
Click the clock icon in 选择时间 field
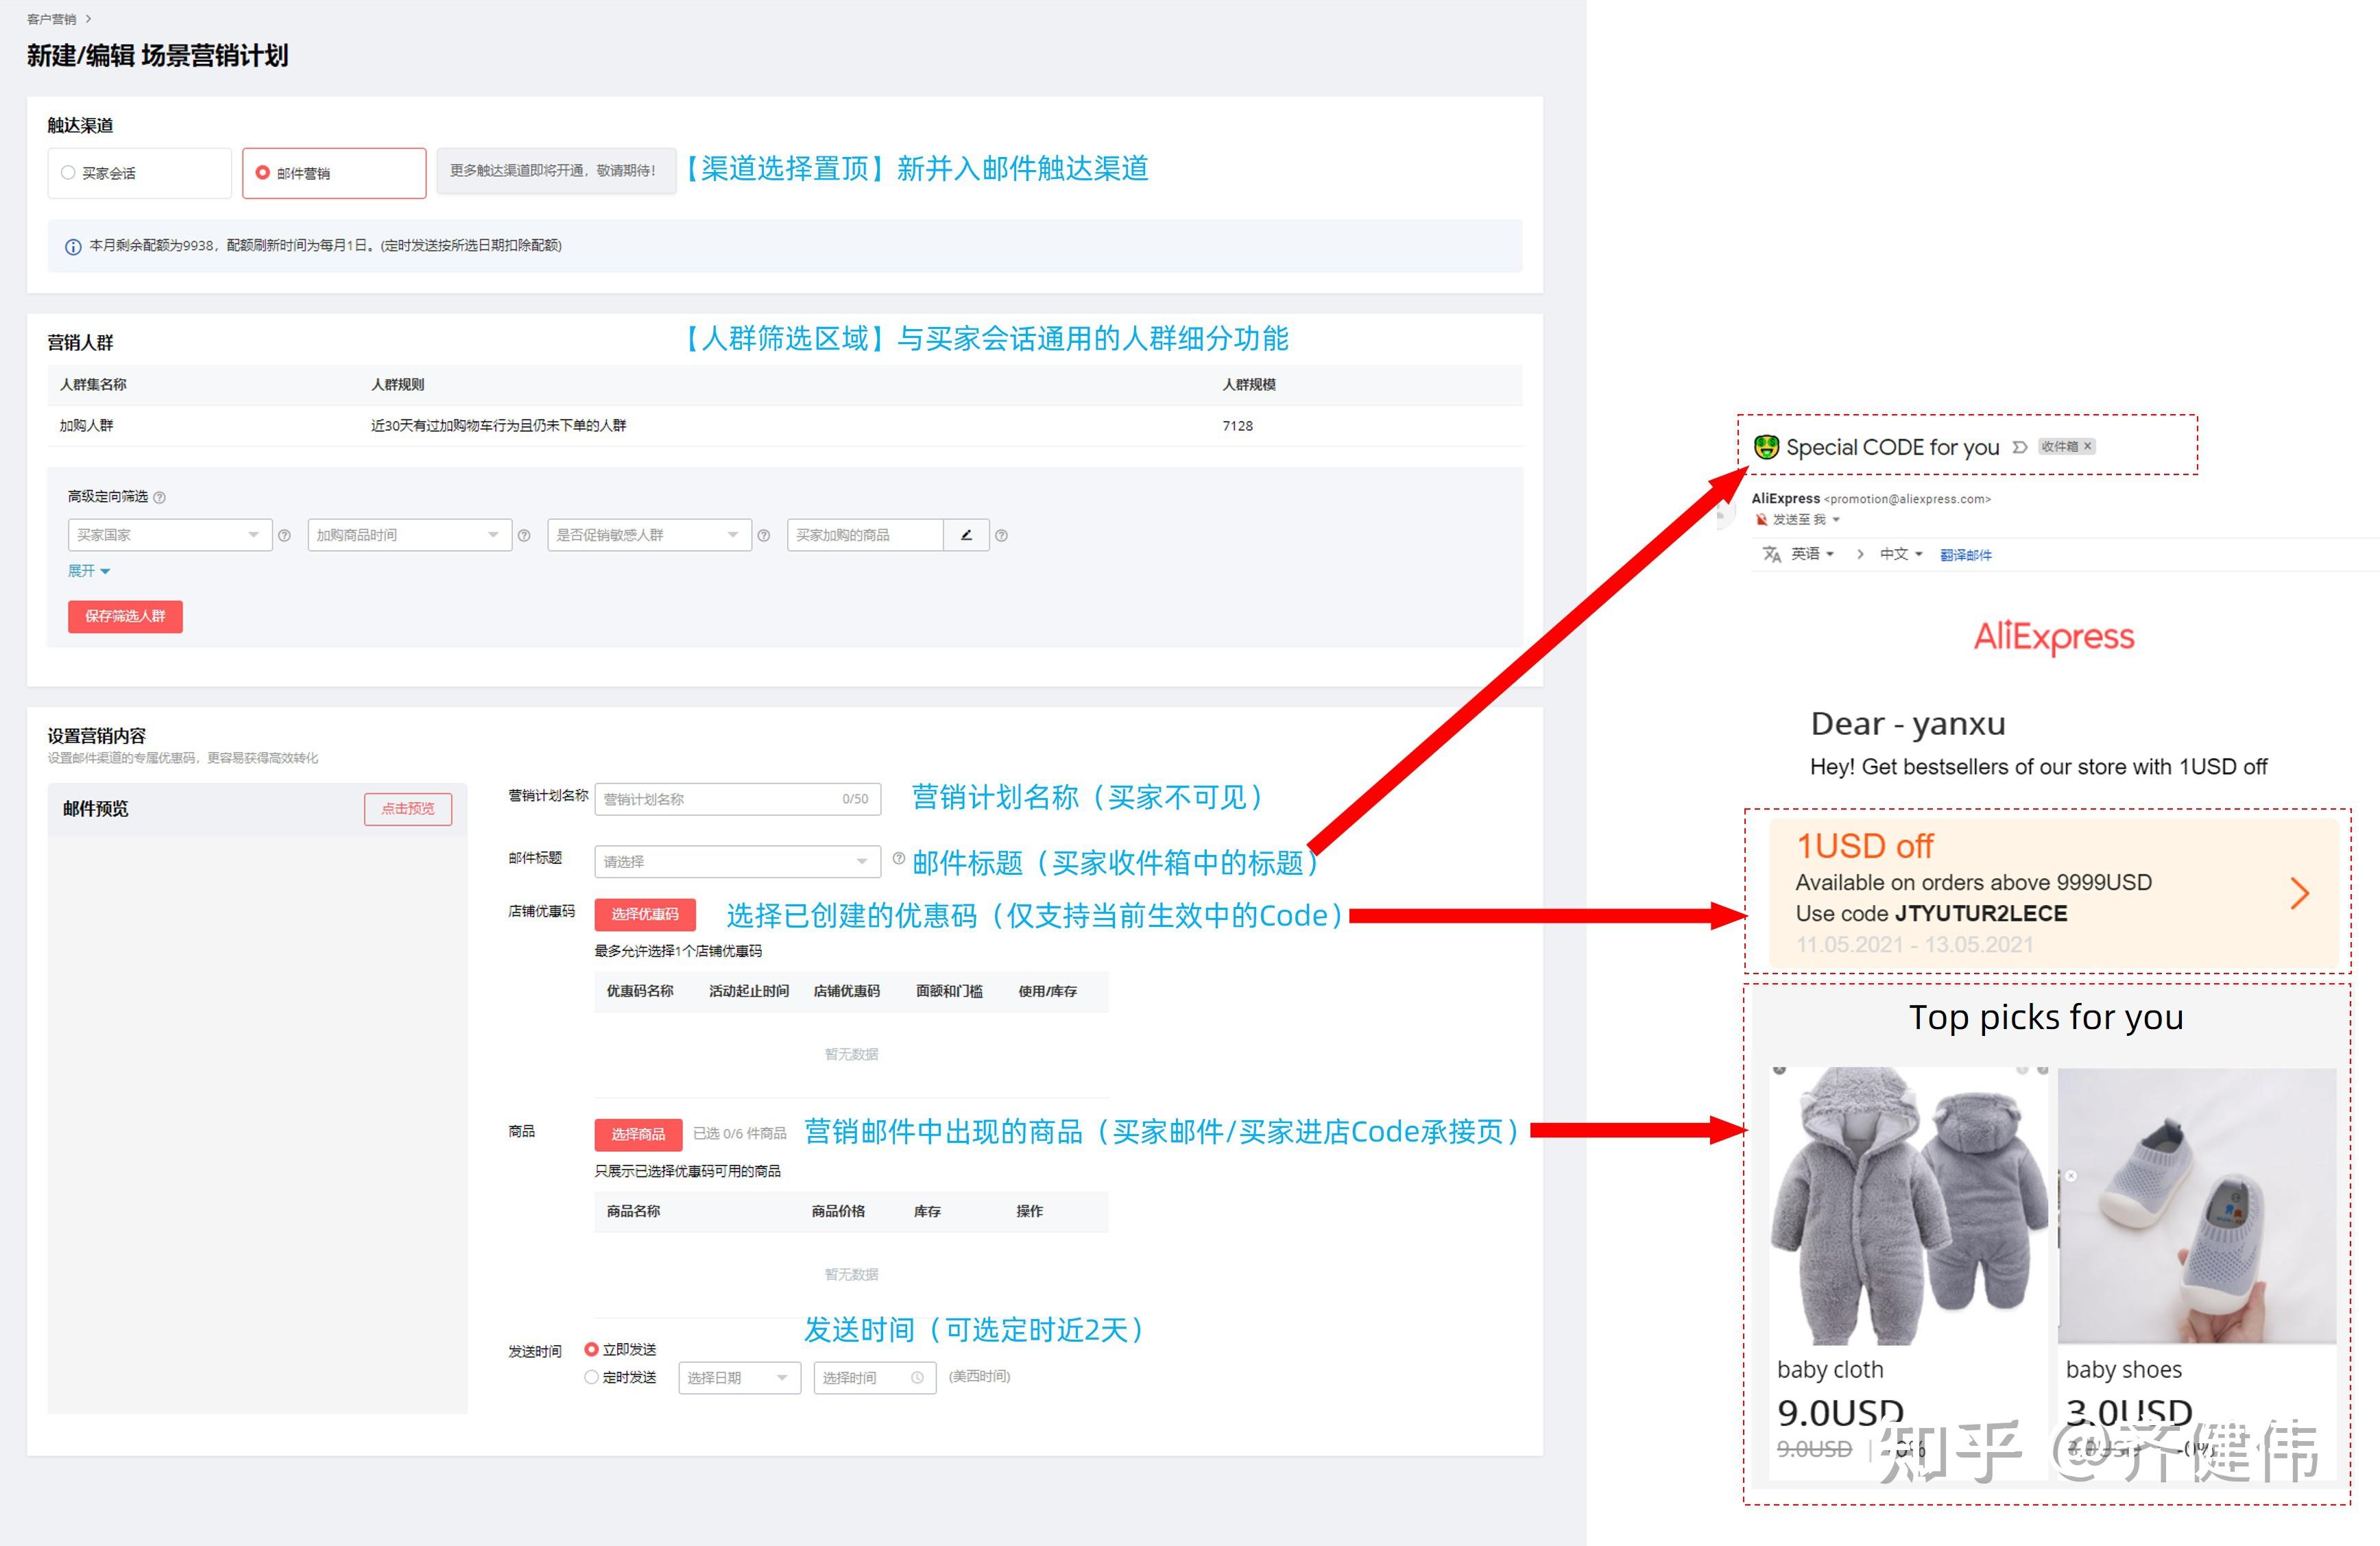(917, 1378)
